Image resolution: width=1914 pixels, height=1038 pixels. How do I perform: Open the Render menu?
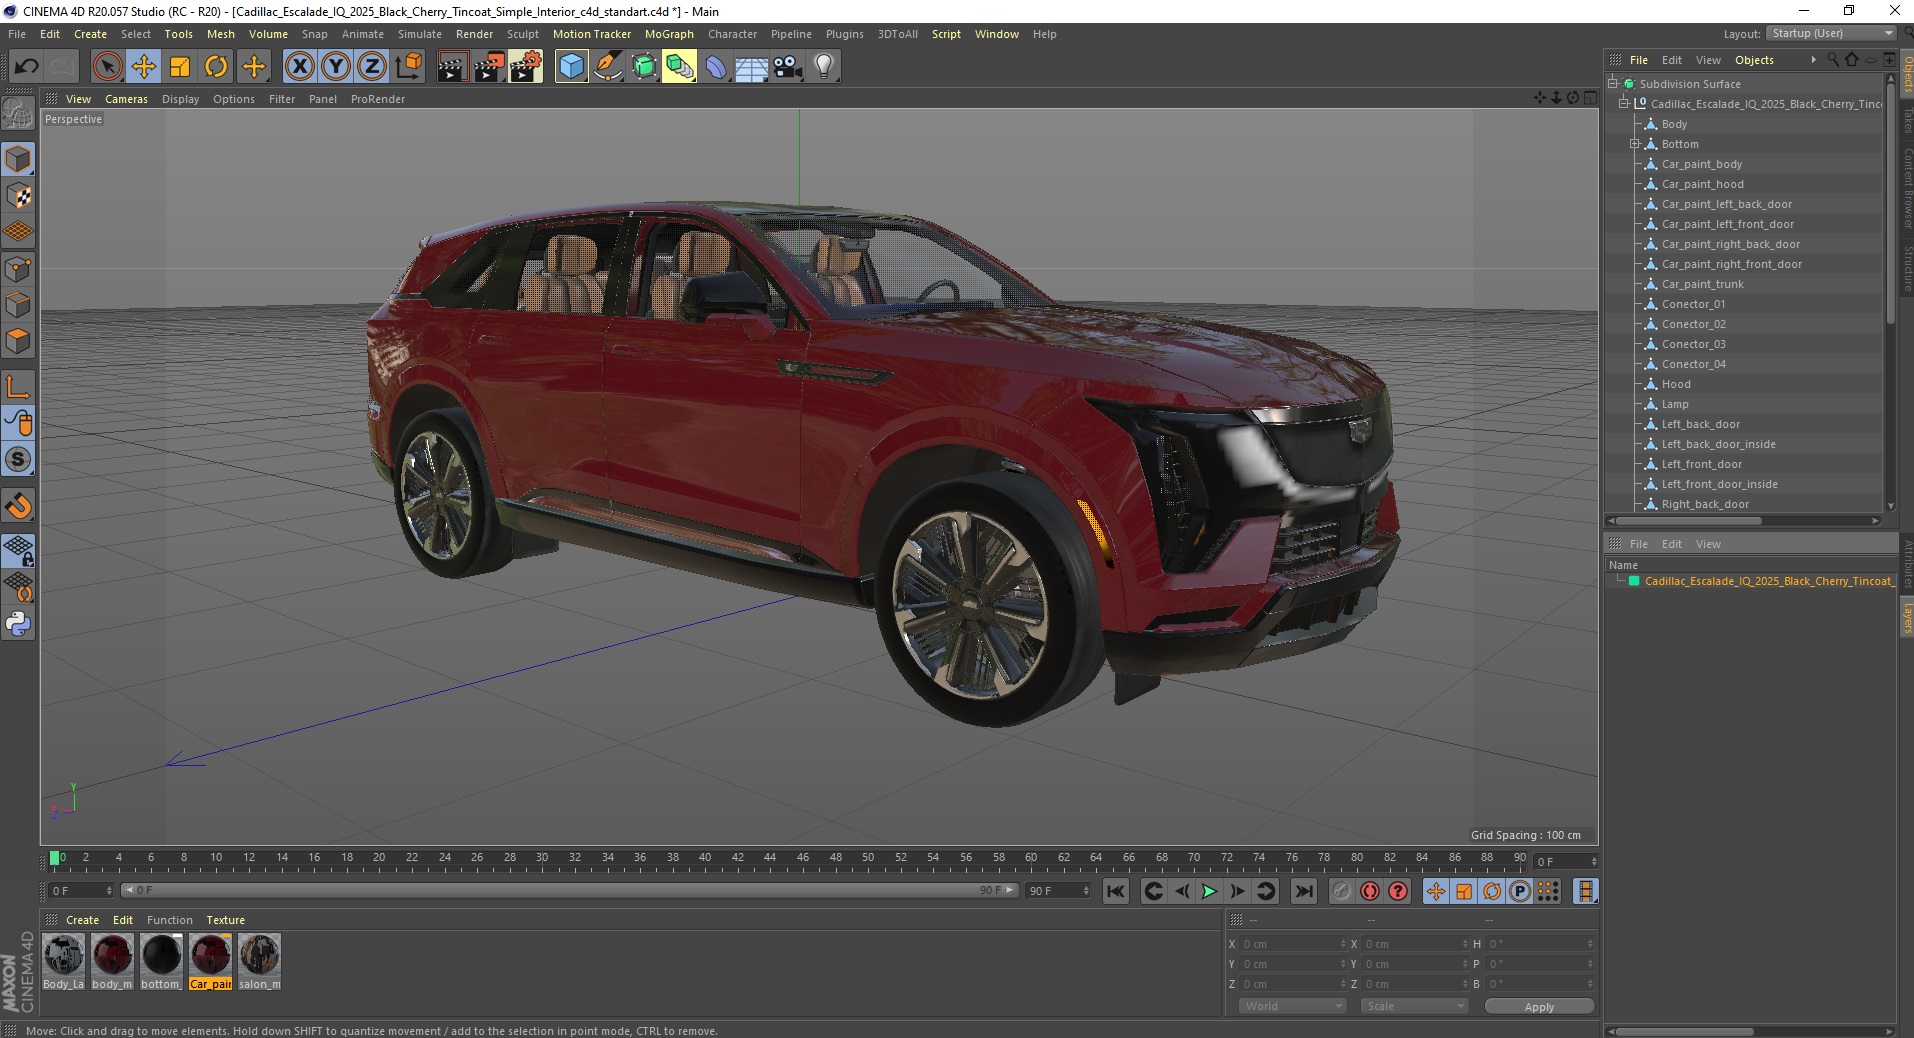pyautogui.click(x=474, y=34)
